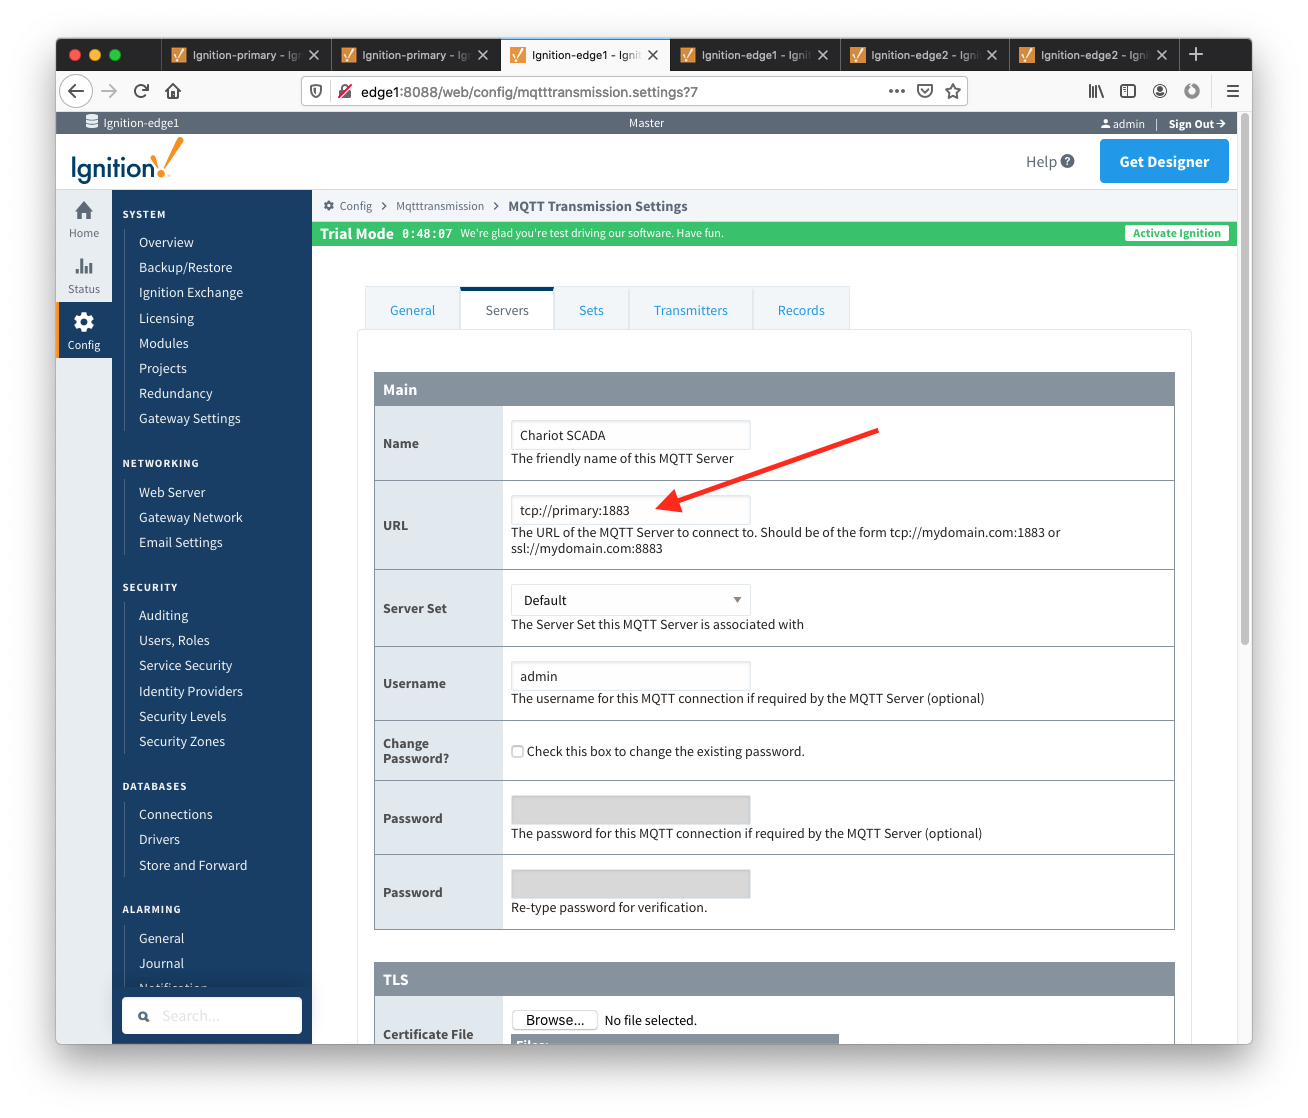Open the Auditing page
The image size is (1308, 1118).
(164, 615)
